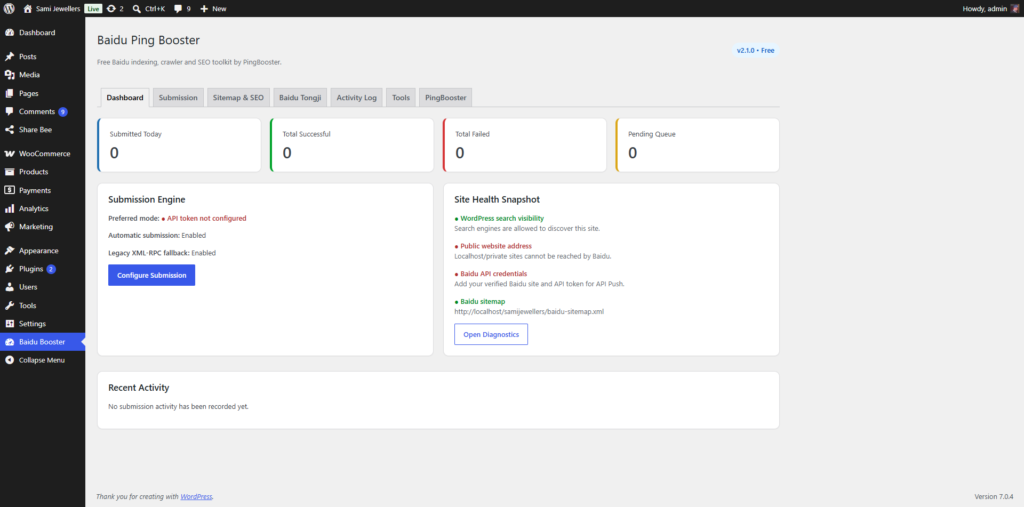1024x507 pixels.
Task: Open the Sami Jewellers site link
Action: (x=59, y=9)
